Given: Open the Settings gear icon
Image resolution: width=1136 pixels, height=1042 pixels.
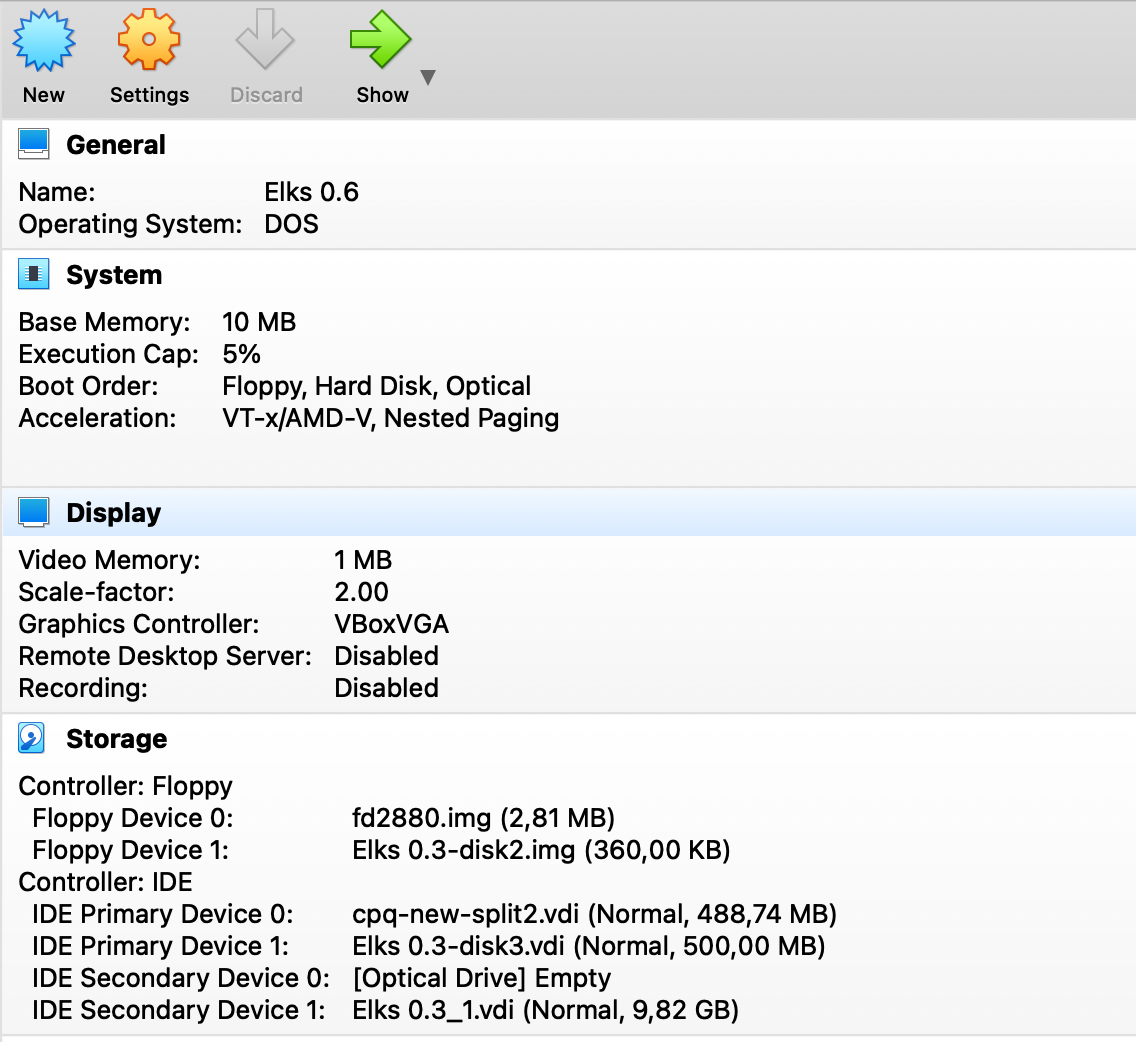Looking at the screenshot, I should tap(149, 40).
